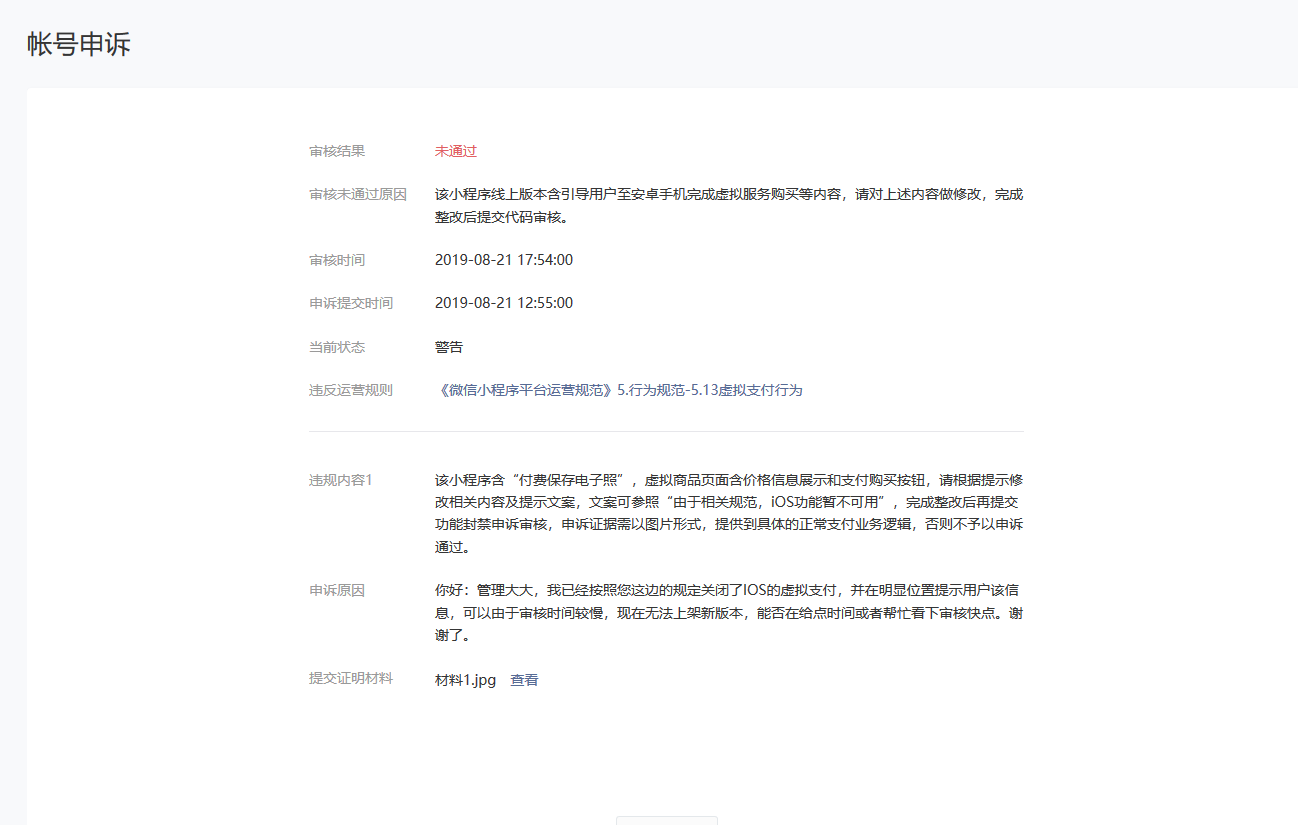Select review time 2019-08-21 17:54:00
This screenshot has width=1298, height=825.
[504, 260]
